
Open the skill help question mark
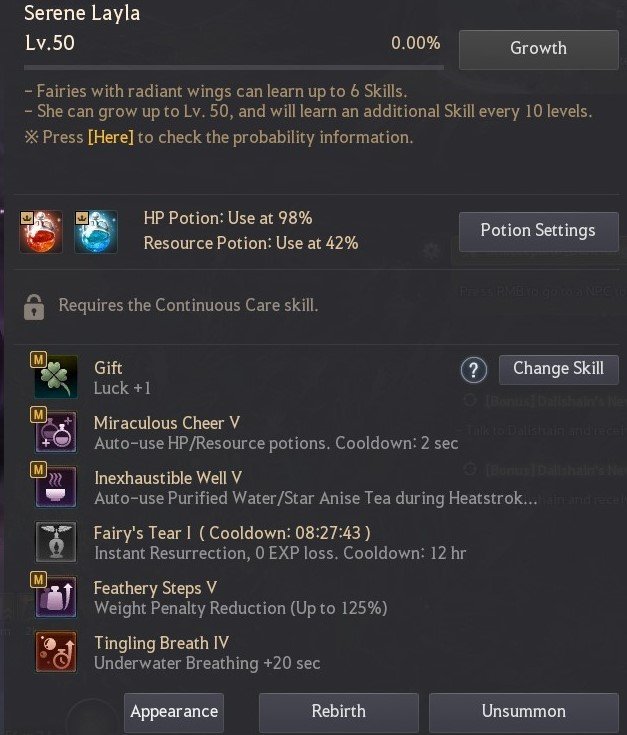click(474, 370)
